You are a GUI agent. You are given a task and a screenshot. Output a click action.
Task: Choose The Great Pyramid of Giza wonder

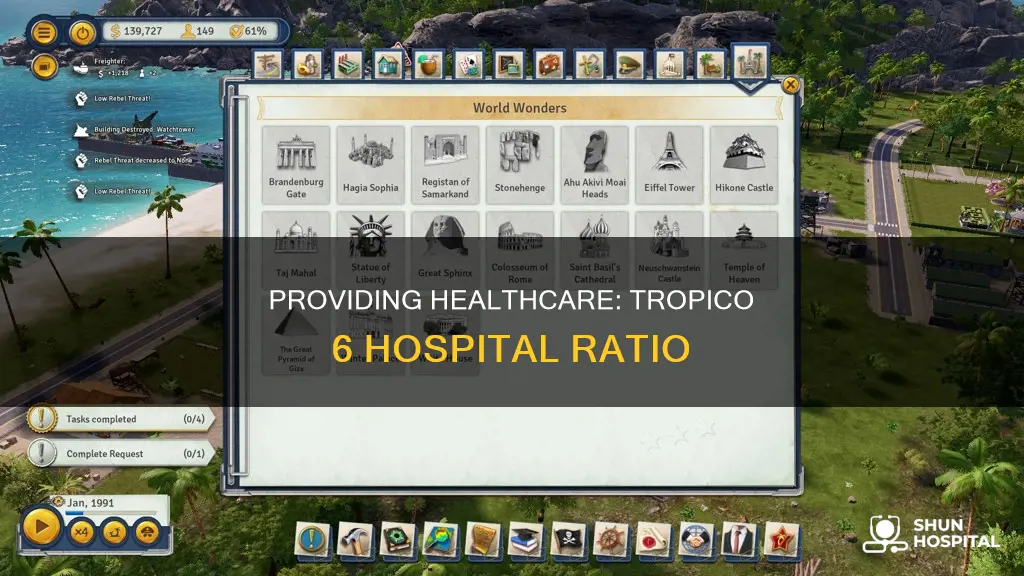pos(296,336)
